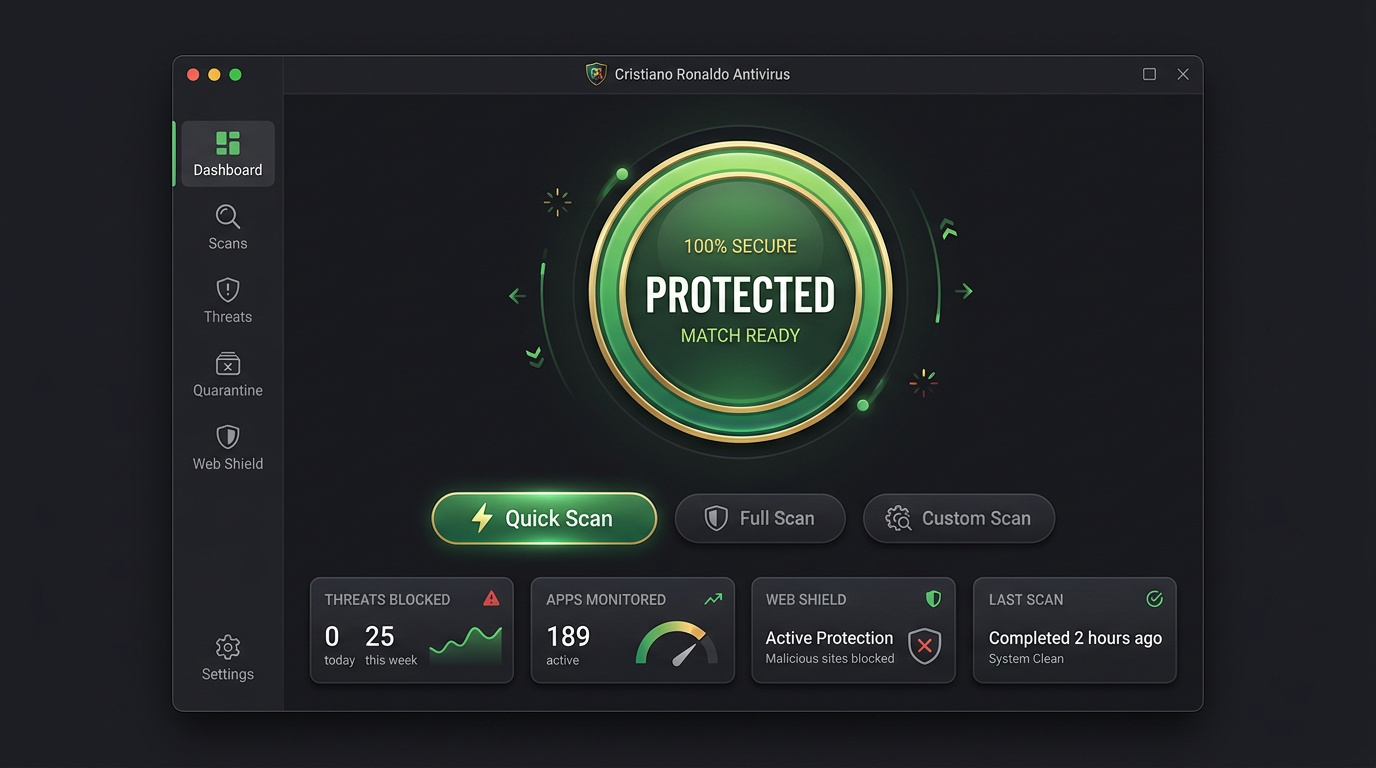The width and height of the screenshot is (1376, 768).
Task: Start a Quick Scan
Action: (x=544, y=518)
